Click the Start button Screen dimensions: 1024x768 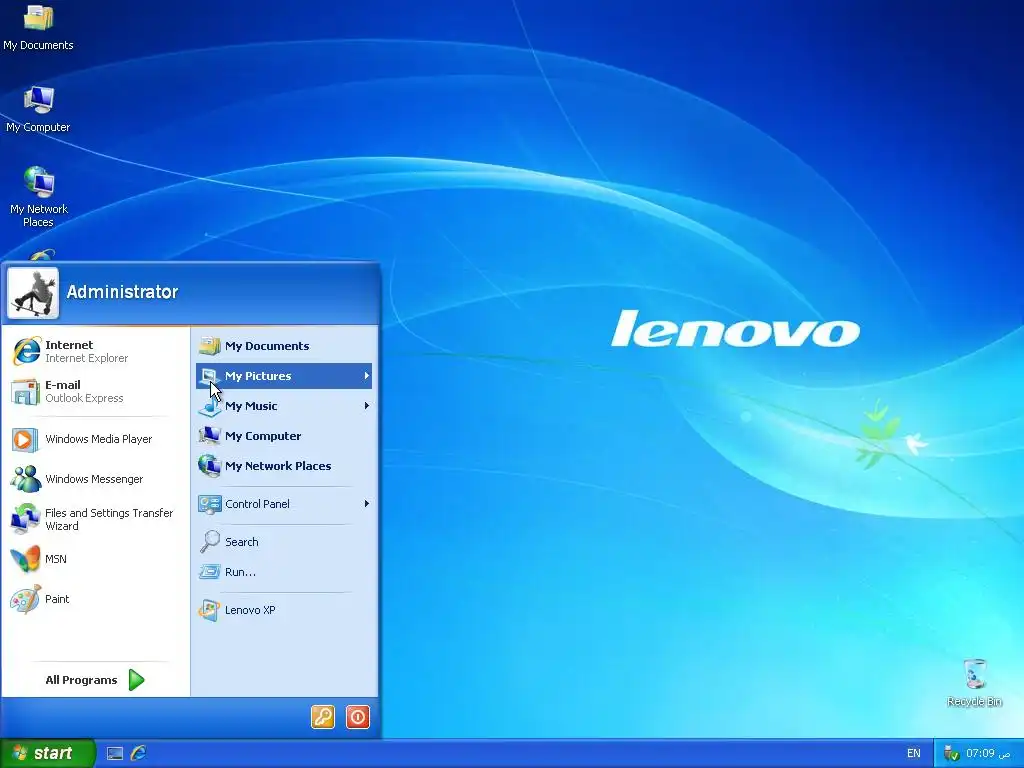(x=48, y=754)
